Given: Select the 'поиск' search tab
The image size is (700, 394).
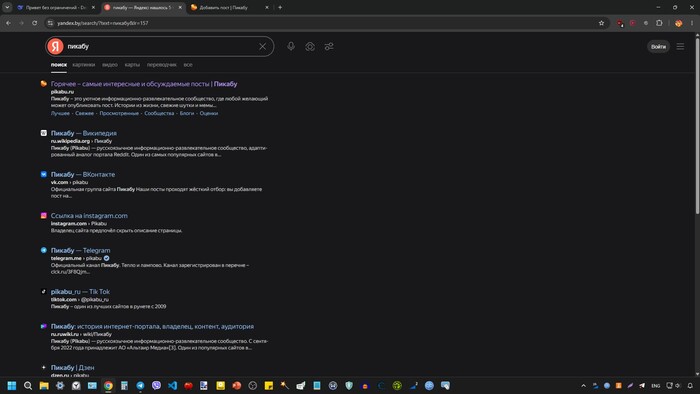Looking at the screenshot, I should pos(58,65).
